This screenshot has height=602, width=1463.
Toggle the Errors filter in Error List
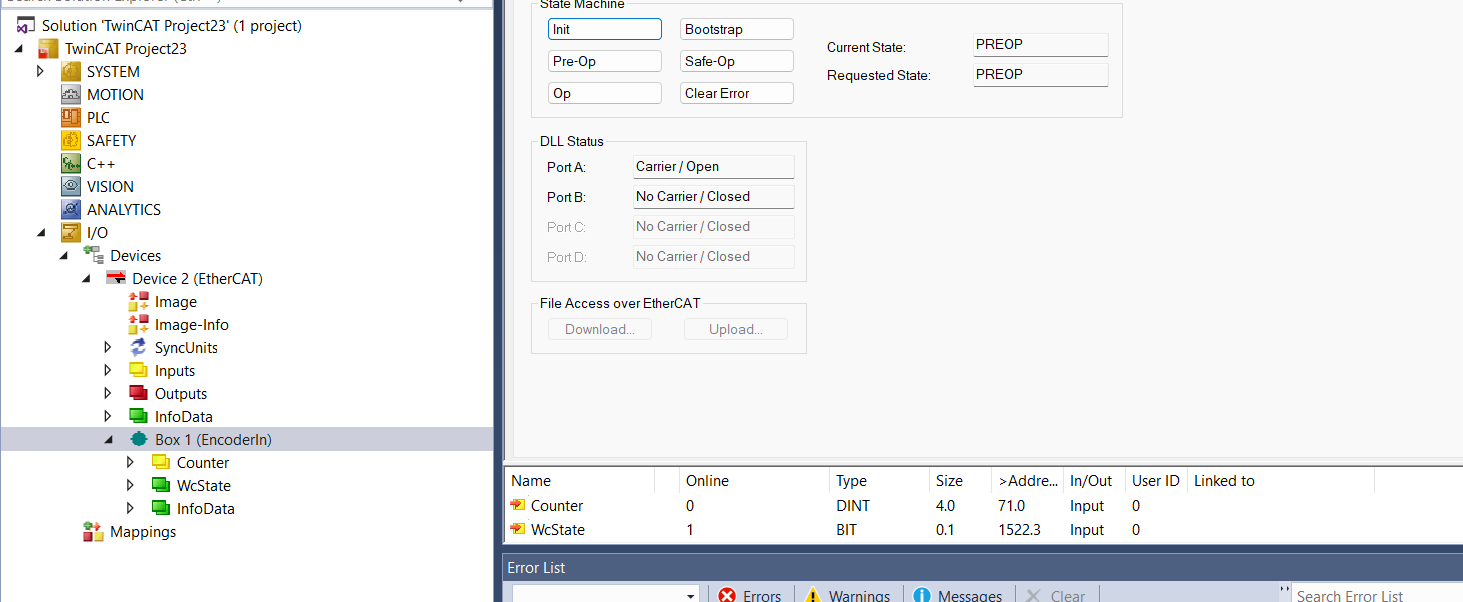[x=750, y=595]
